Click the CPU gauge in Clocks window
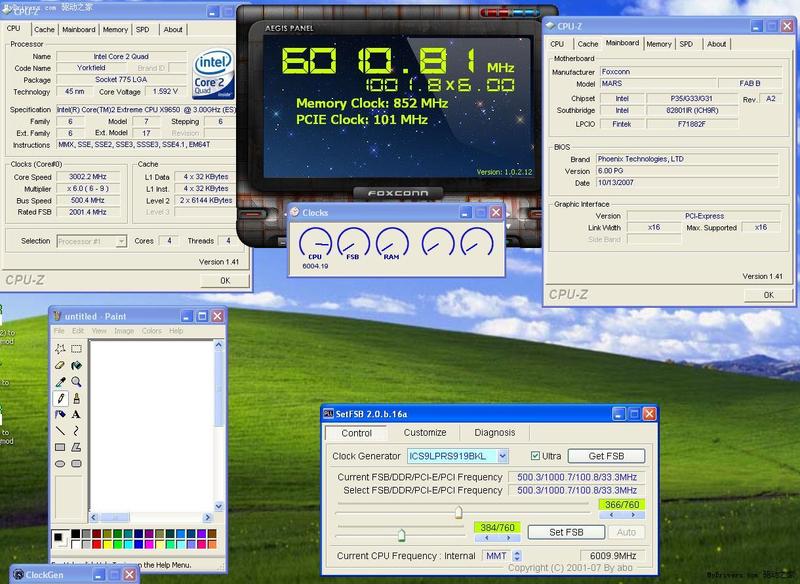This screenshot has width=800, height=584. click(315, 244)
